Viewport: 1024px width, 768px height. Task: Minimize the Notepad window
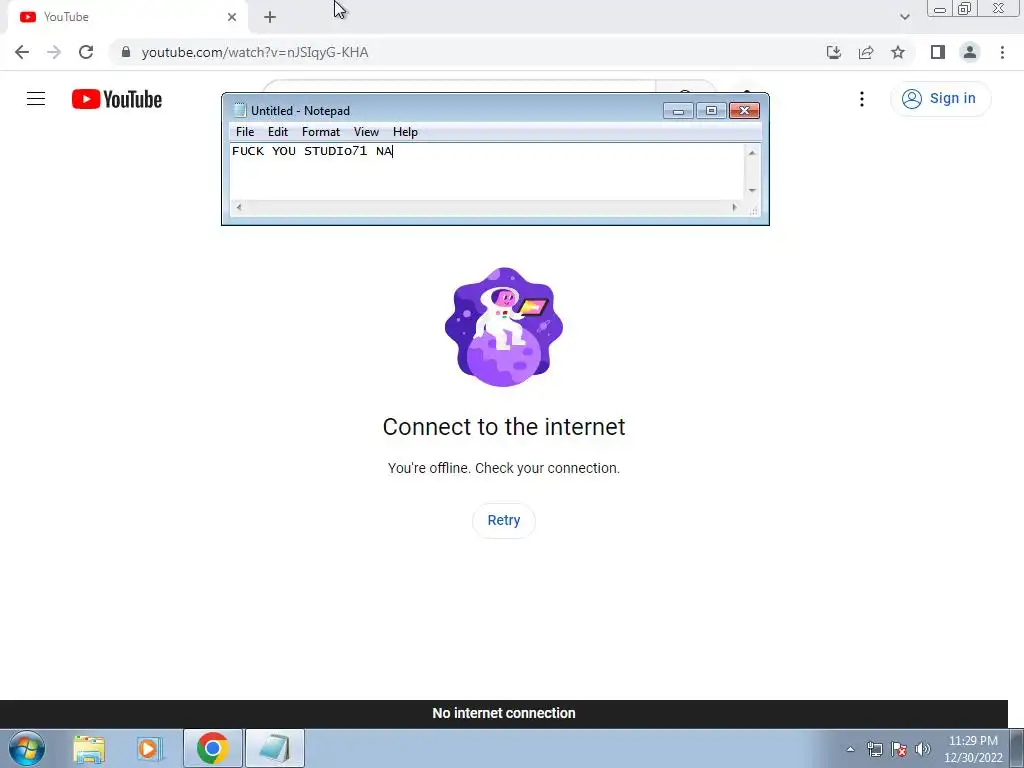pos(678,110)
